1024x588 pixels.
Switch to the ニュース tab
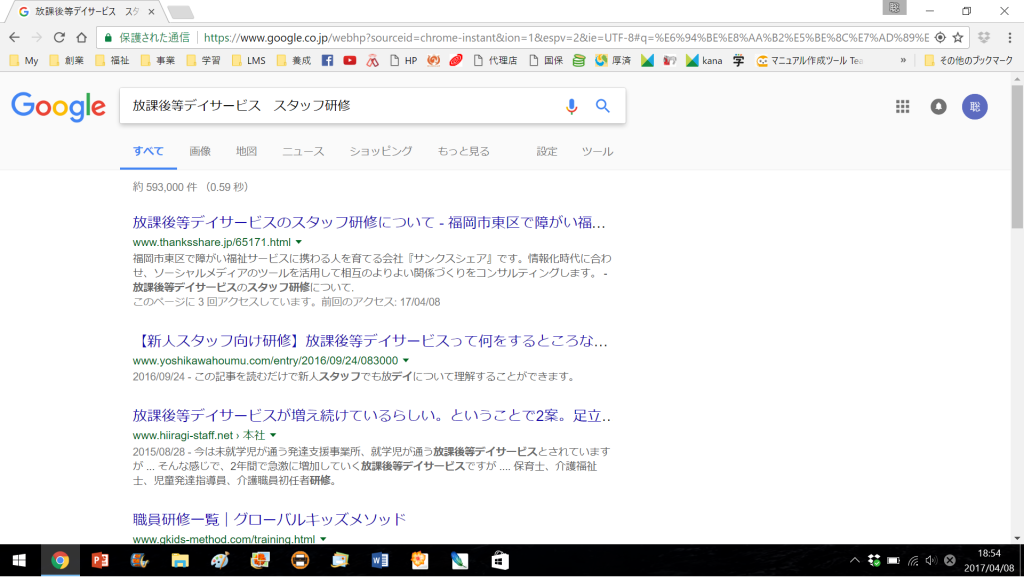[x=303, y=152]
